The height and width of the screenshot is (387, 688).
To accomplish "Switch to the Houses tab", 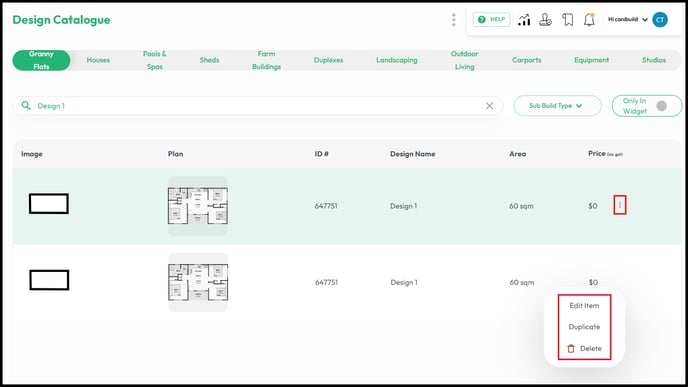I will point(98,60).
